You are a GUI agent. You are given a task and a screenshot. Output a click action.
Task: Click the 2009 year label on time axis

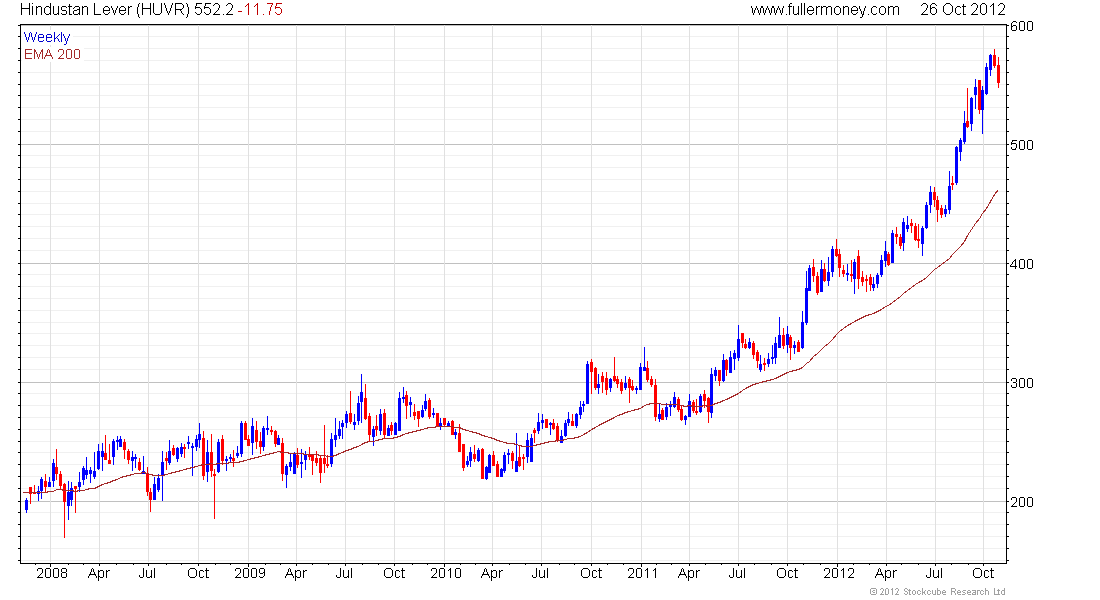point(250,573)
